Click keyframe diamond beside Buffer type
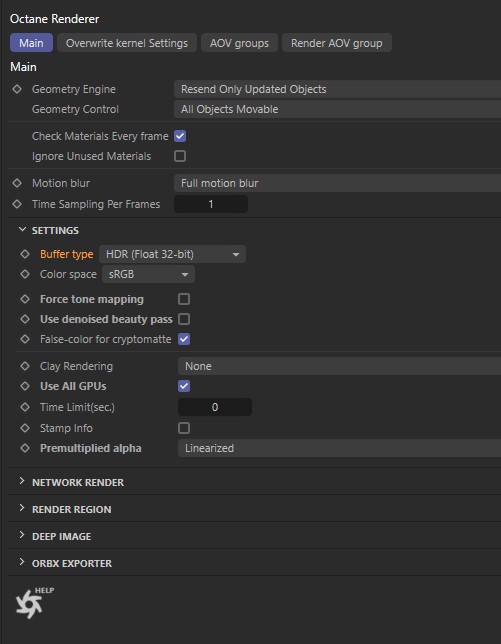Image resolution: width=501 pixels, height=644 pixels. pos(25,254)
